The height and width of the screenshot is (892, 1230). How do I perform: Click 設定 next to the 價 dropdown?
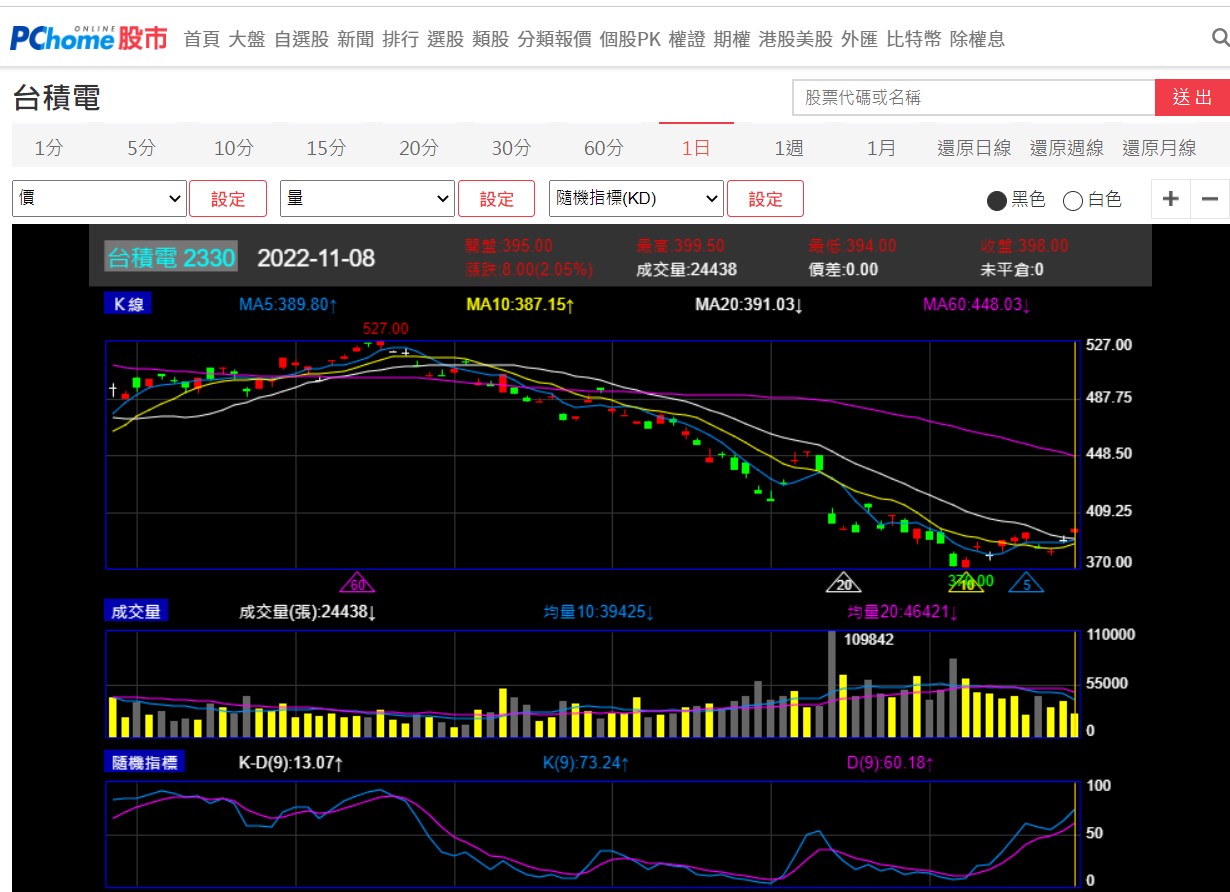228,198
